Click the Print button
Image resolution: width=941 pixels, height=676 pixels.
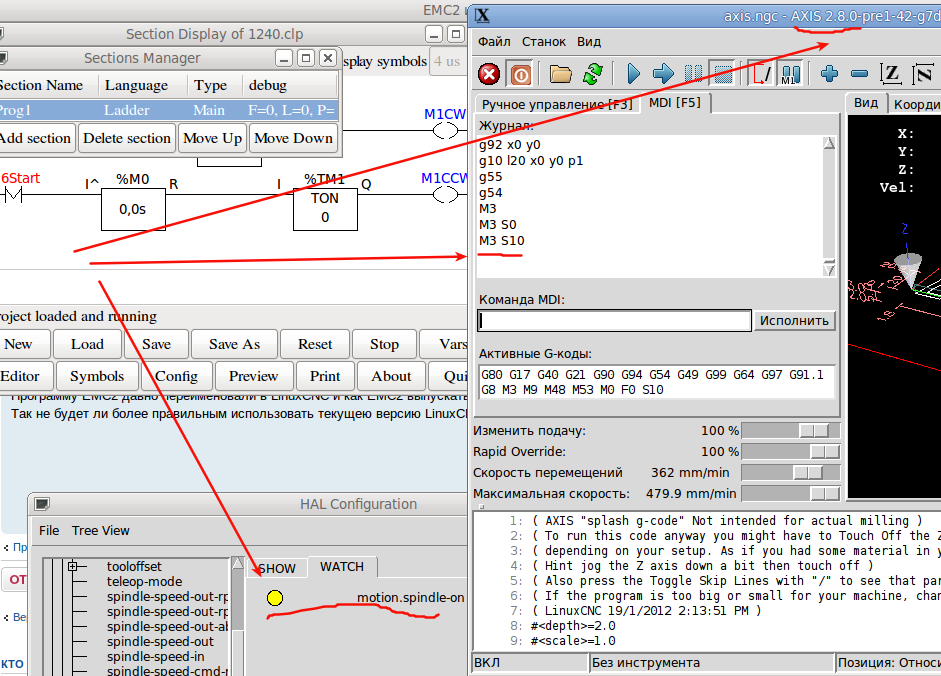pos(325,376)
